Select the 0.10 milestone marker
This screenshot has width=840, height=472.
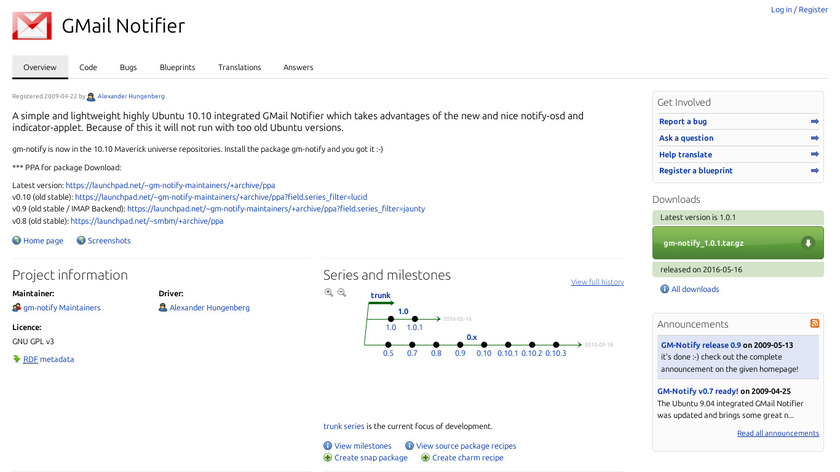tap(484, 344)
